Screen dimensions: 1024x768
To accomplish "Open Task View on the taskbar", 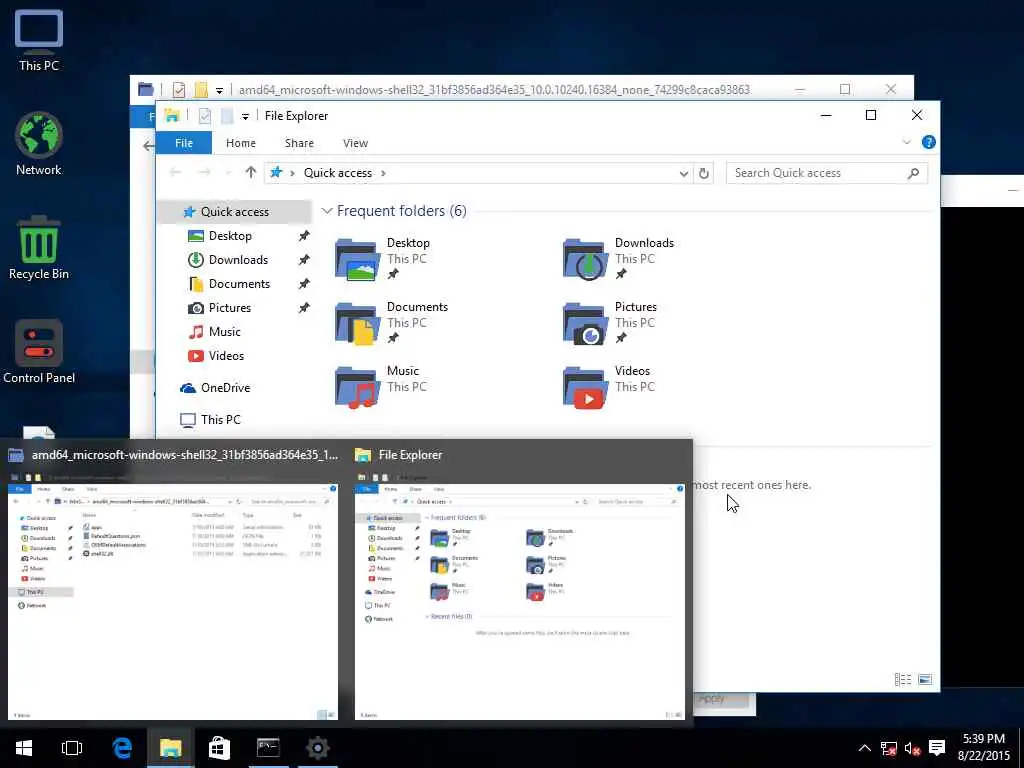I will pos(72,748).
